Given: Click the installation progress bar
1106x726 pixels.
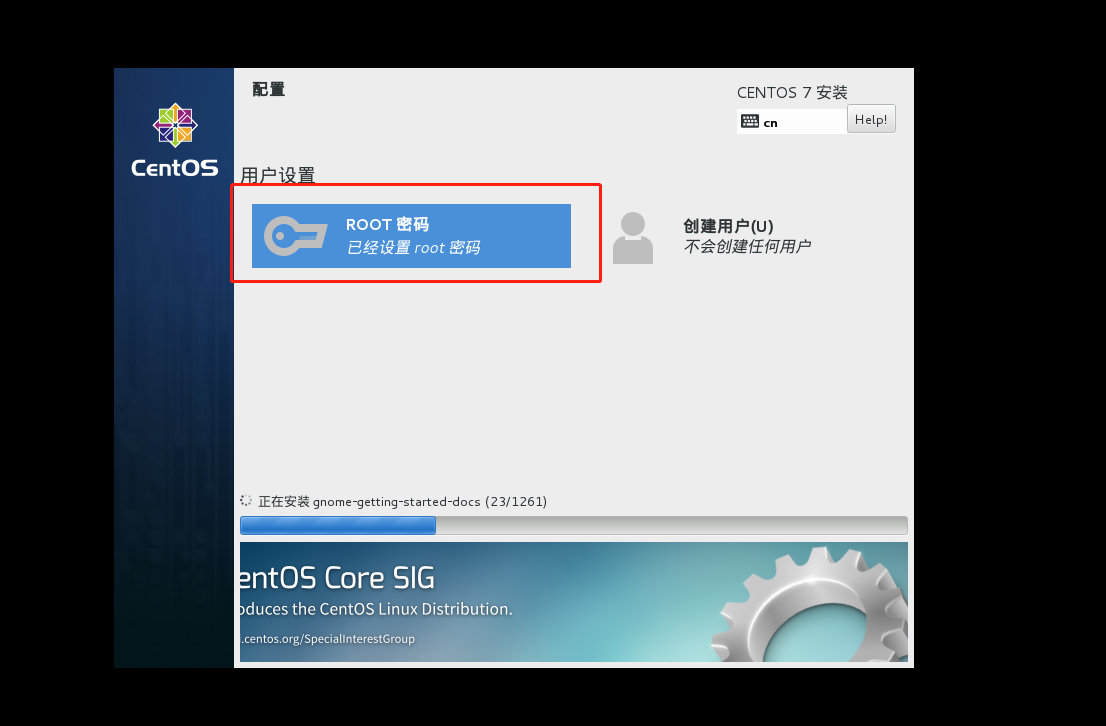Looking at the screenshot, I should pos(573,525).
